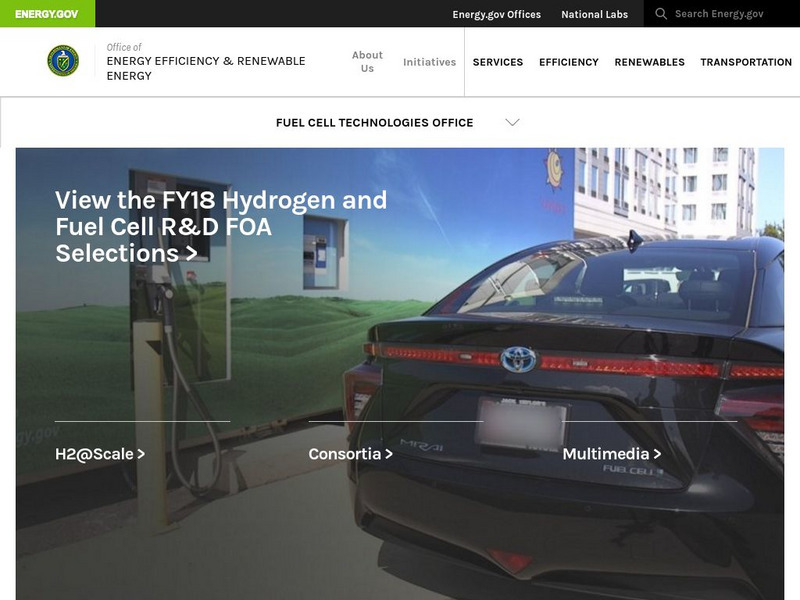Open the About Us menu
800x600 pixels.
tap(368, 61)
